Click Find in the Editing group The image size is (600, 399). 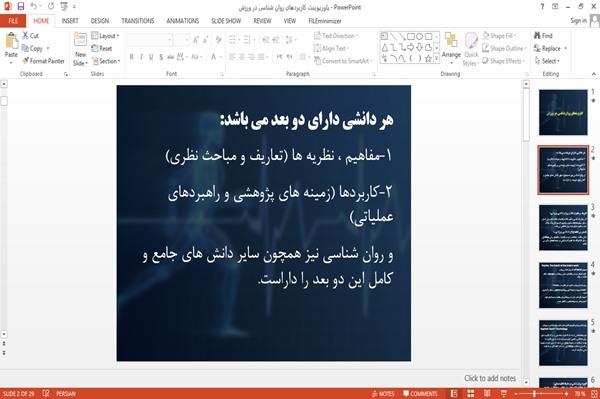click(543, 36)
